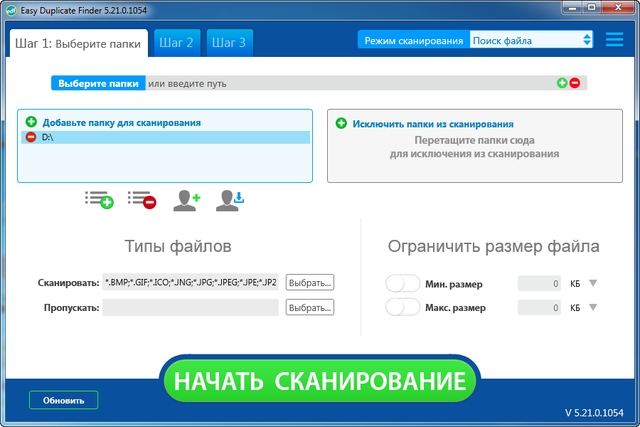Open the 'Поиск файла' scan mode dropdown

532,41
